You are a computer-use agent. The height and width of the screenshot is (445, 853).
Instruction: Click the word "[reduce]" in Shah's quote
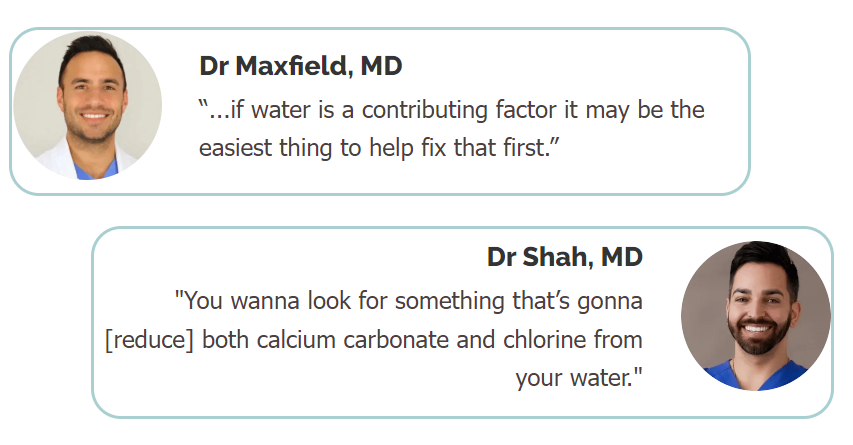click(149, 339)
